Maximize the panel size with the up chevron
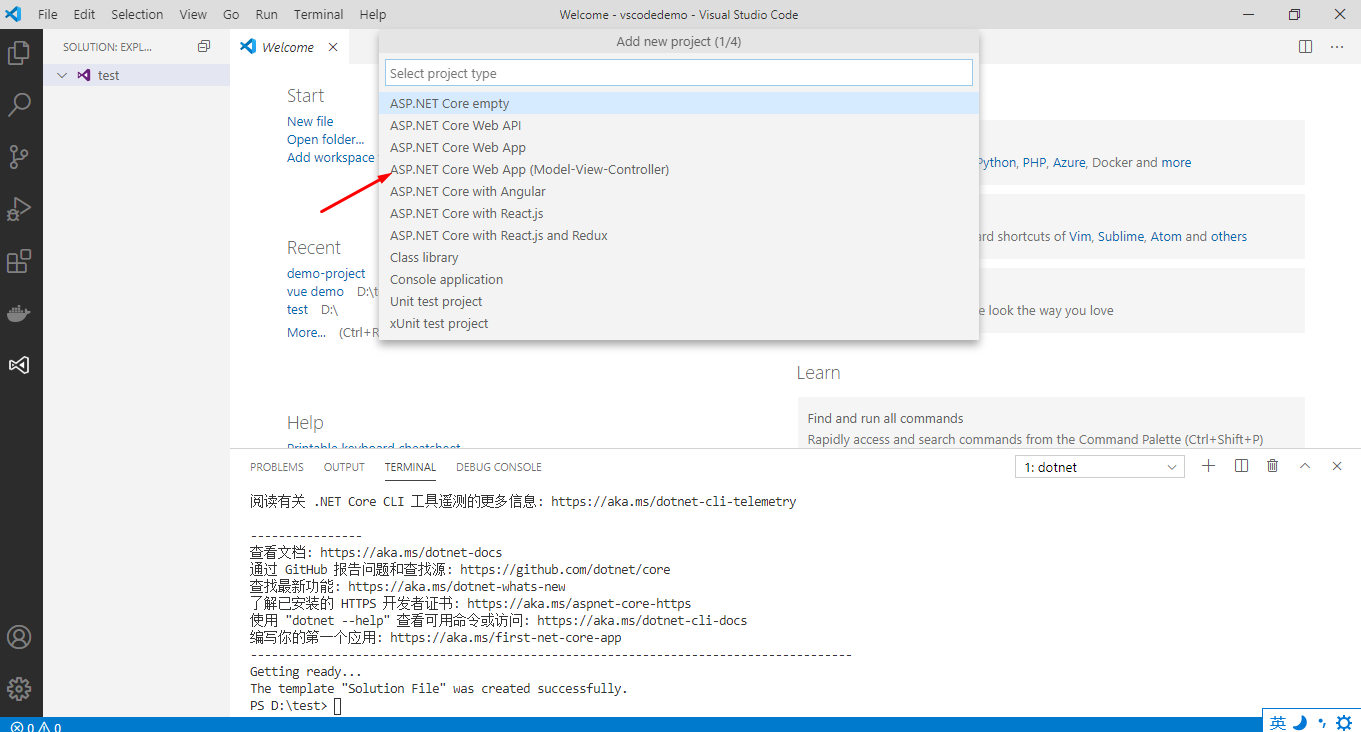The height and width of the screenshot is (732, 1361). 1305,466
